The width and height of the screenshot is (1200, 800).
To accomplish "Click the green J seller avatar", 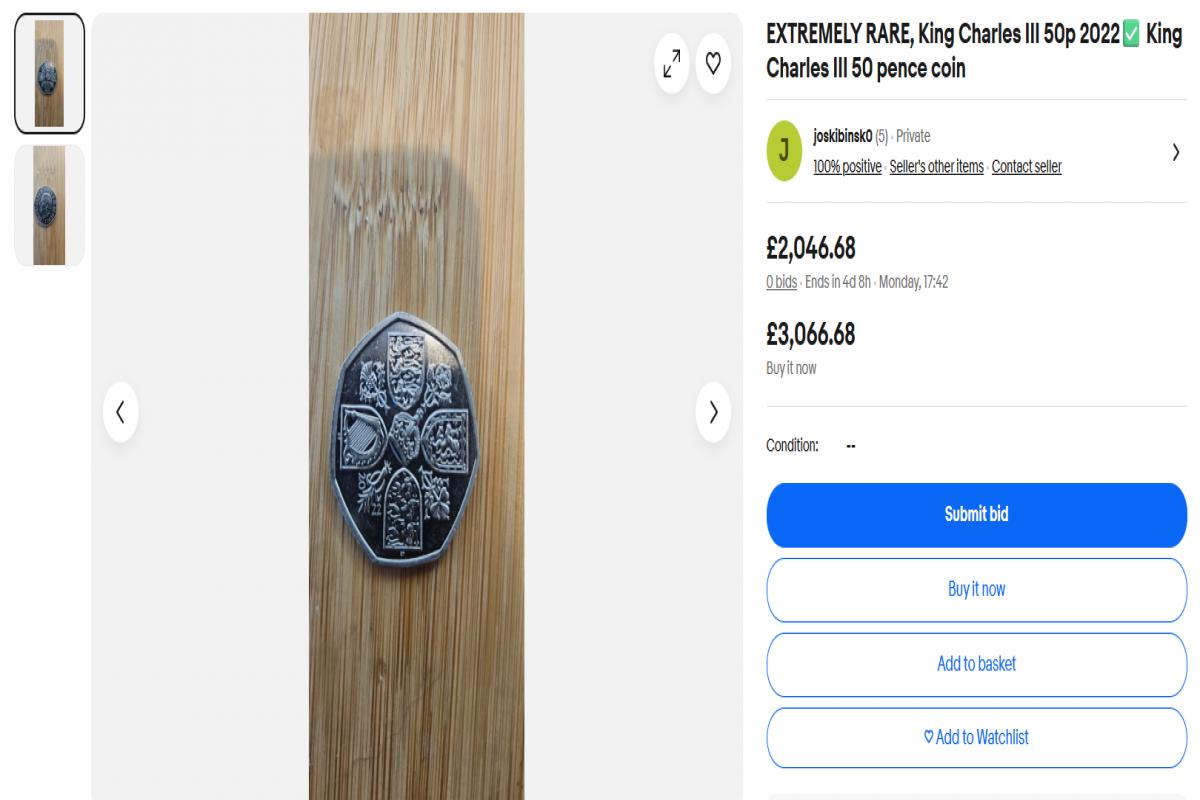I will coord(784,151).
